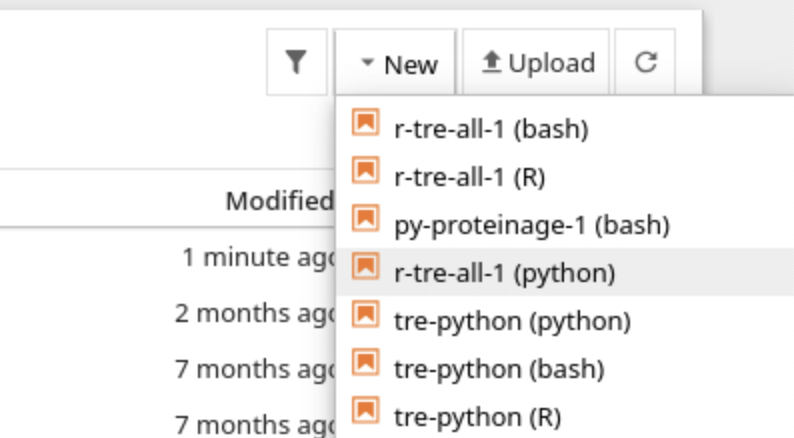
Task: Click the orange icon beside tre-python (bash)
Action: (366, 364)
